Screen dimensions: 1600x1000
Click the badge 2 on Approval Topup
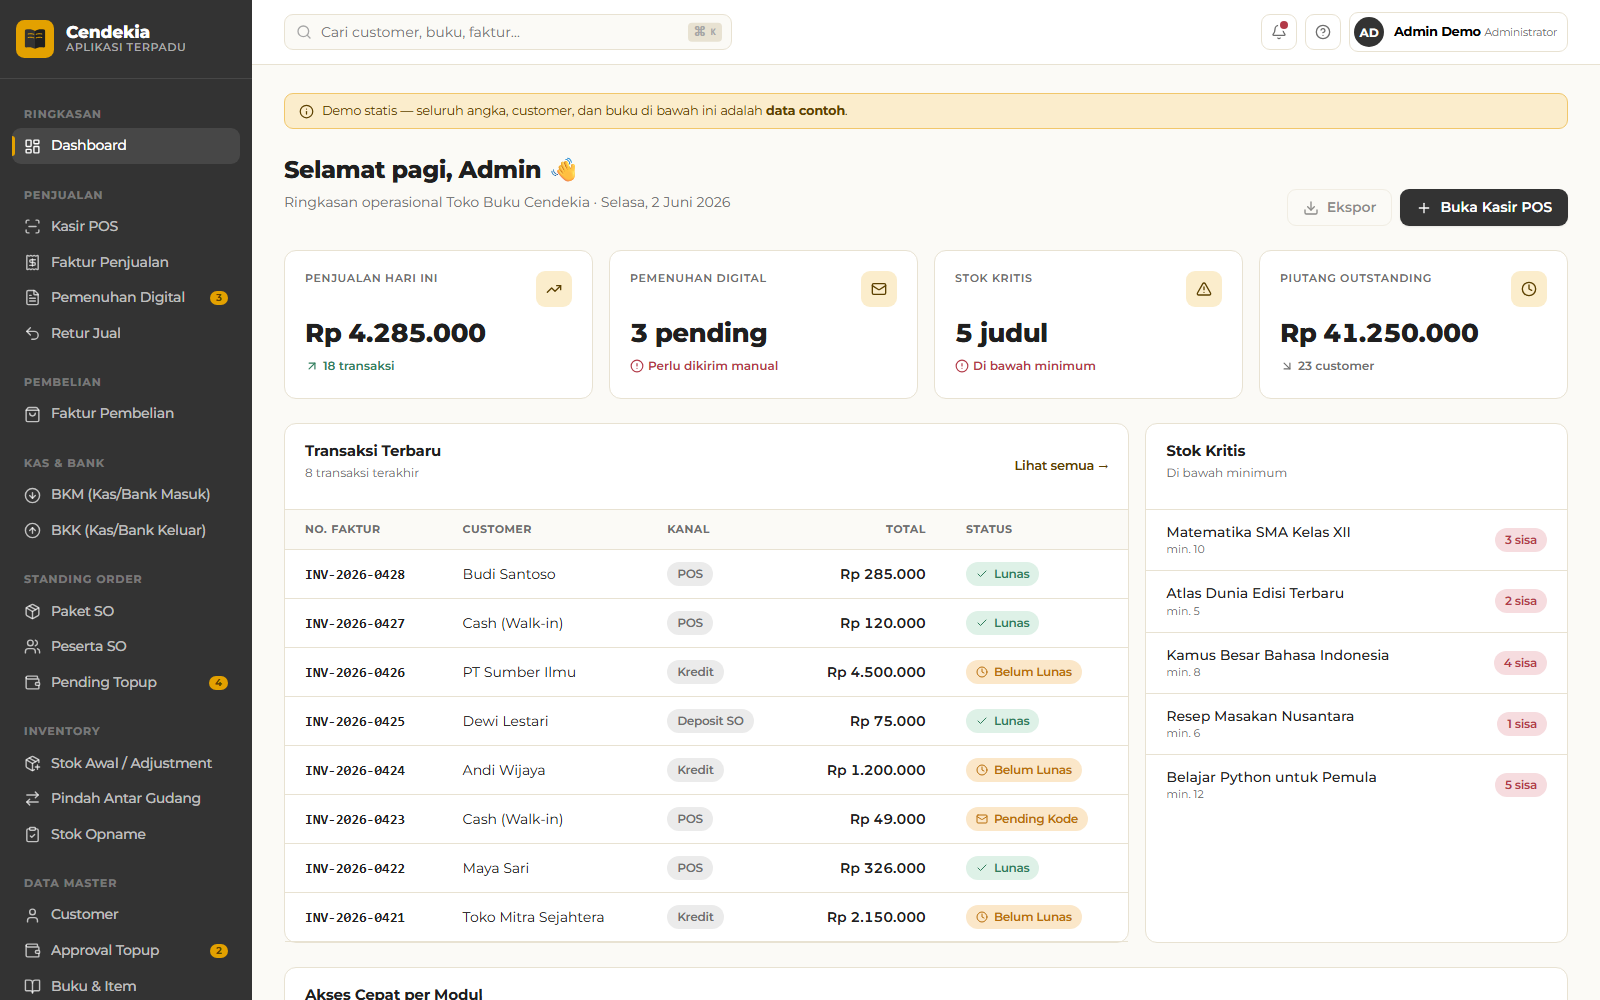219,951
